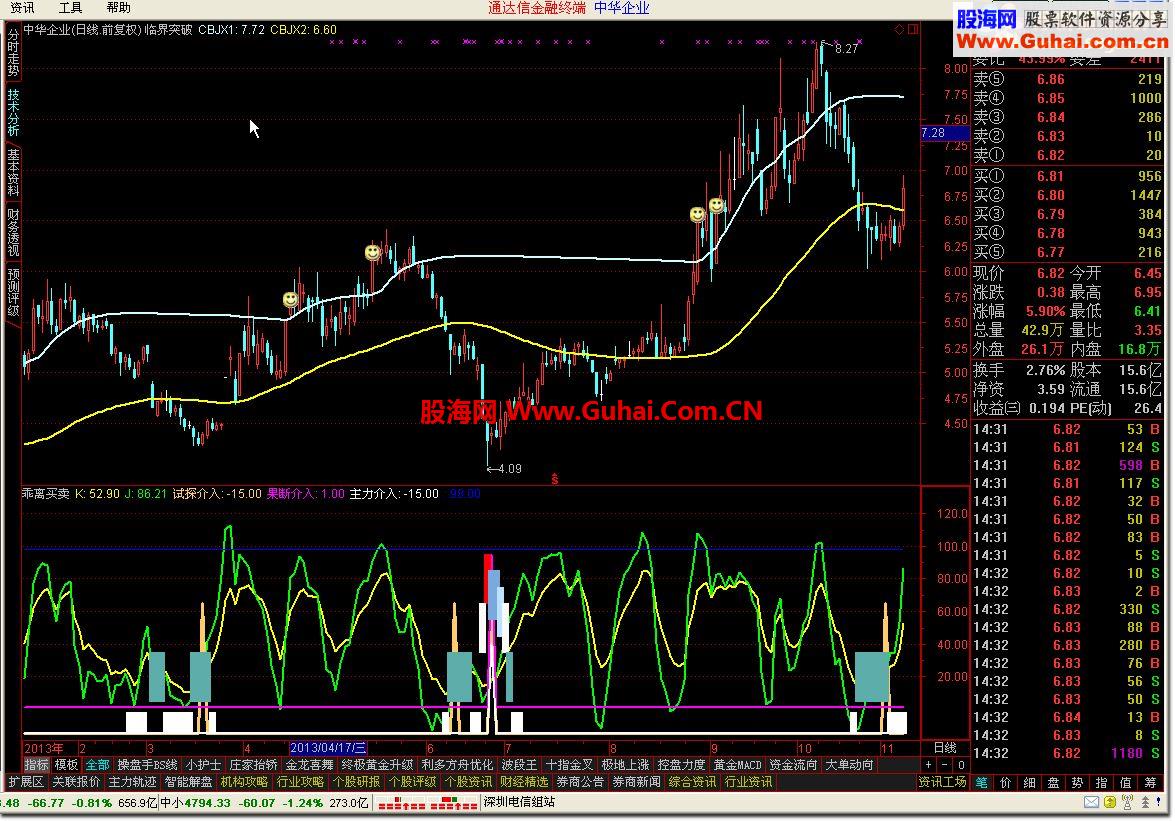1175x821 pixels.
Task: Choose the 大单动向 indicator
Action: (849, 765)
